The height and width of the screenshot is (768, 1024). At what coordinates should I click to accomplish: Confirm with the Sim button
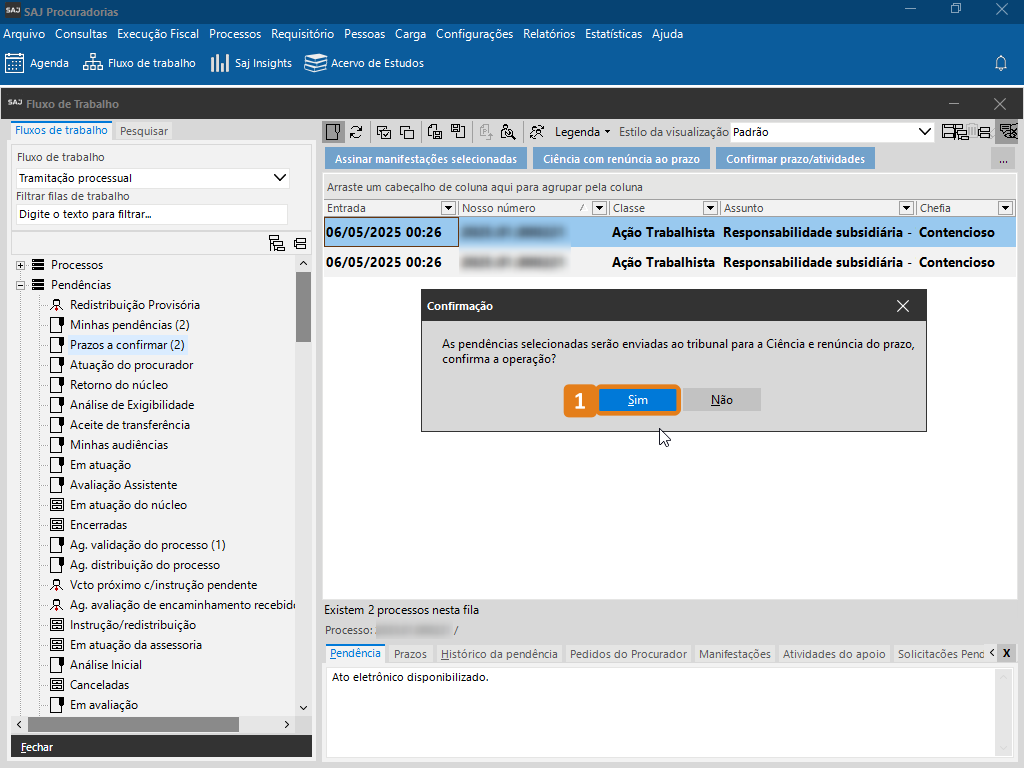pos(637,400)
